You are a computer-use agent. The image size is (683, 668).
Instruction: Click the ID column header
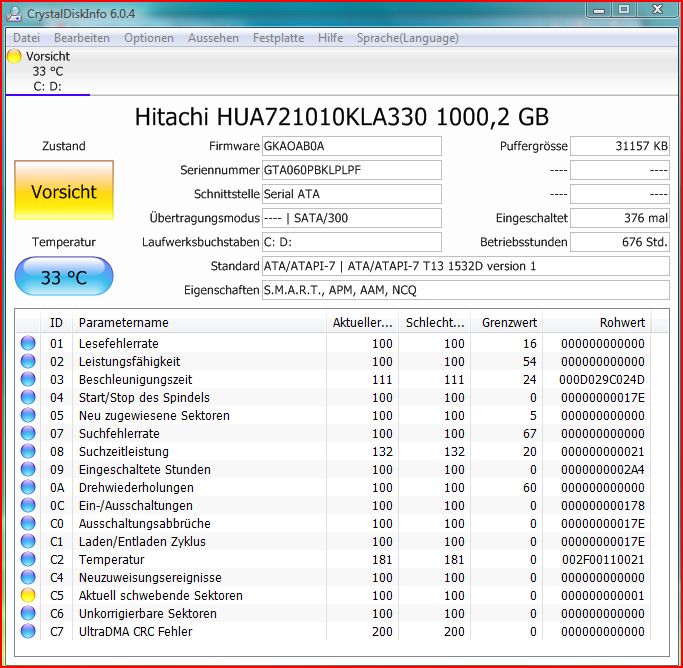click(56, 323)
